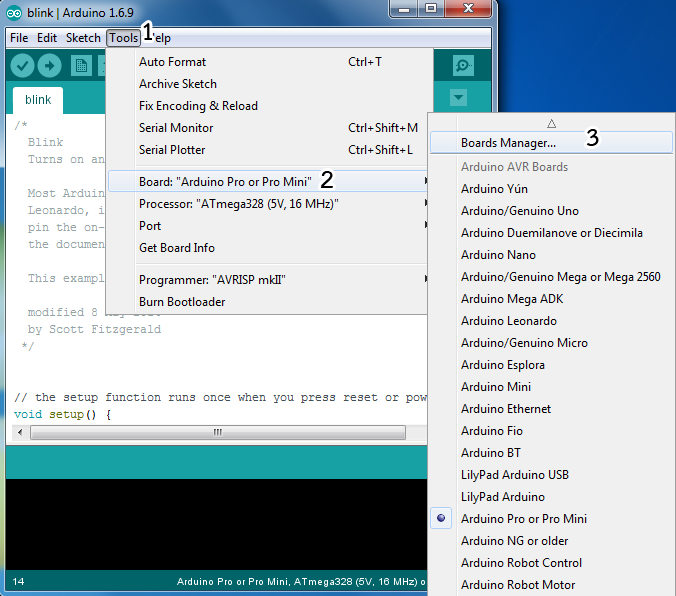Click the Verify checkmark toolbar icon
The image size is (676, 596).
[22, 66]
